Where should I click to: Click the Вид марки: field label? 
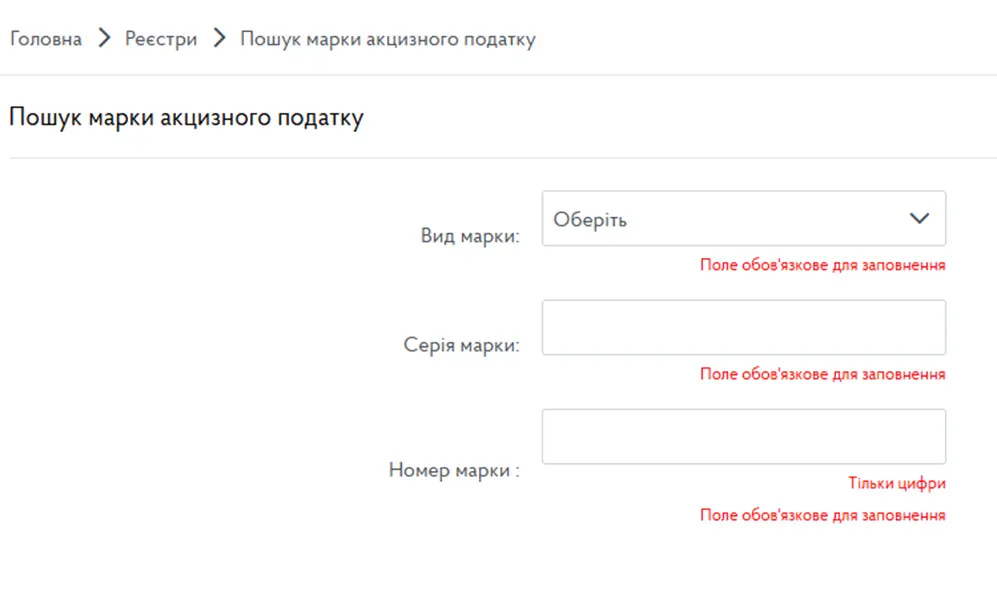tap(470, 238)
